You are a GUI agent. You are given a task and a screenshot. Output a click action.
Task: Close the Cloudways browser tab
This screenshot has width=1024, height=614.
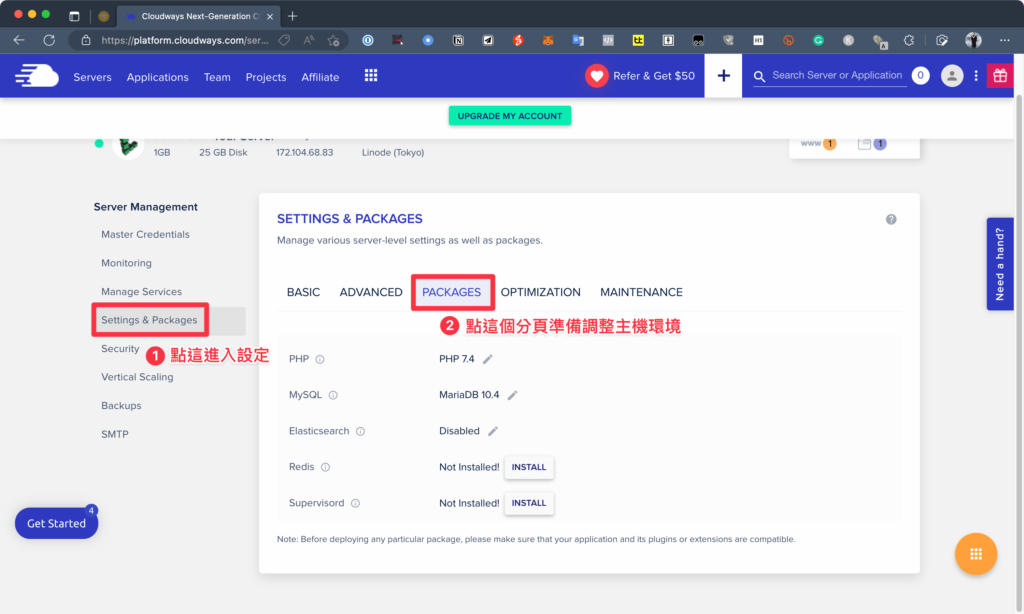(270, 16)
